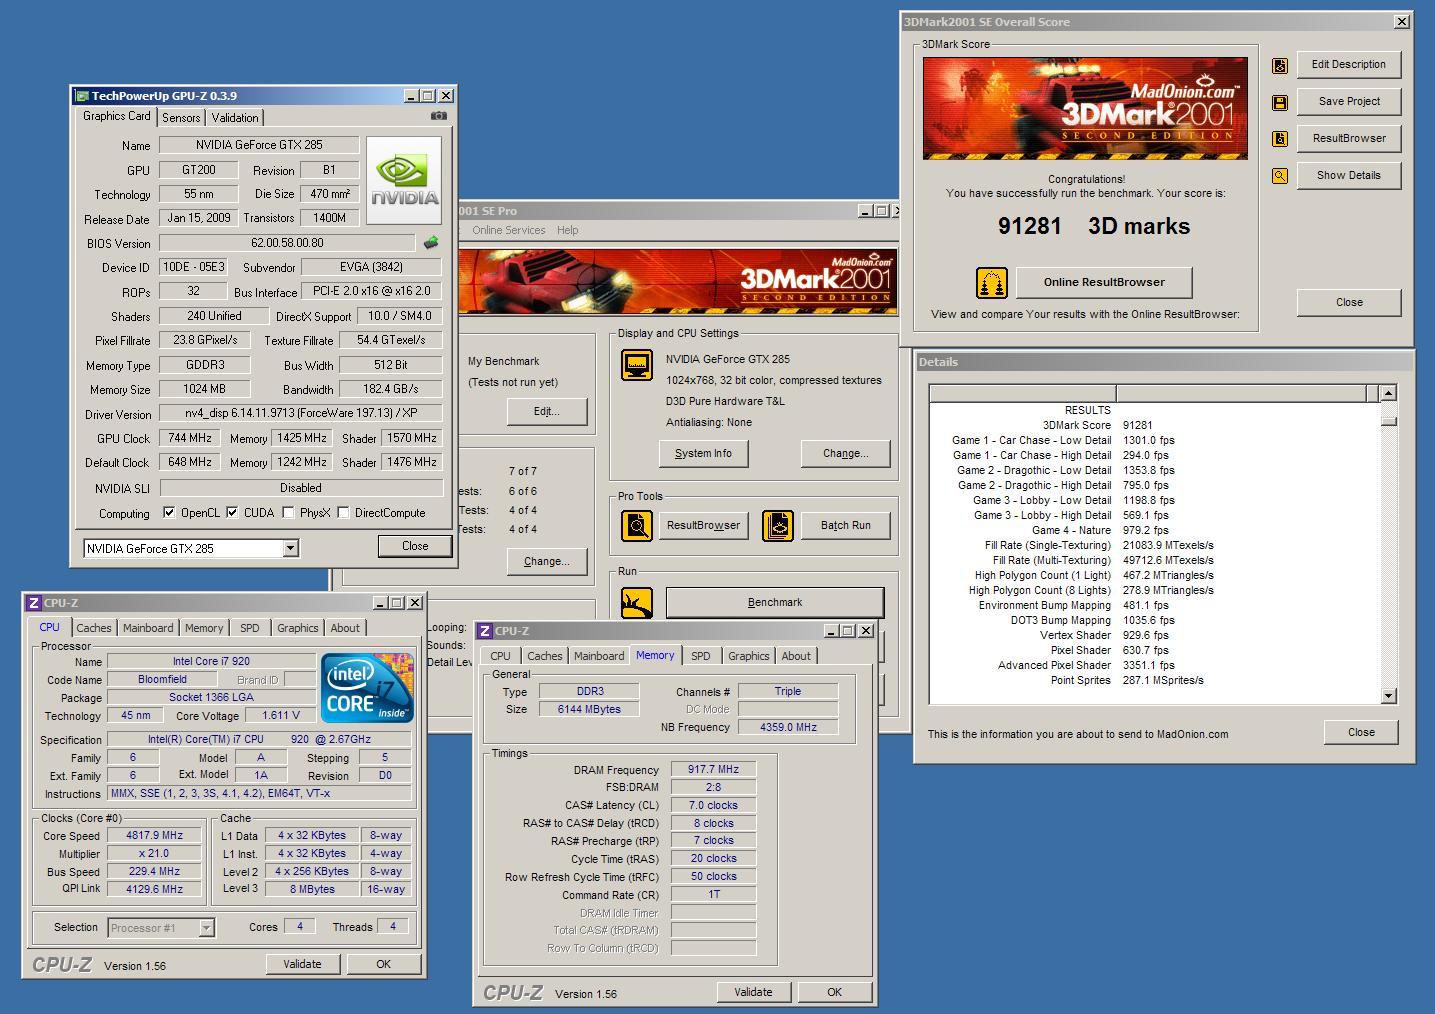Click the Online ResultBrowser trees icon

tap(991, 283)
